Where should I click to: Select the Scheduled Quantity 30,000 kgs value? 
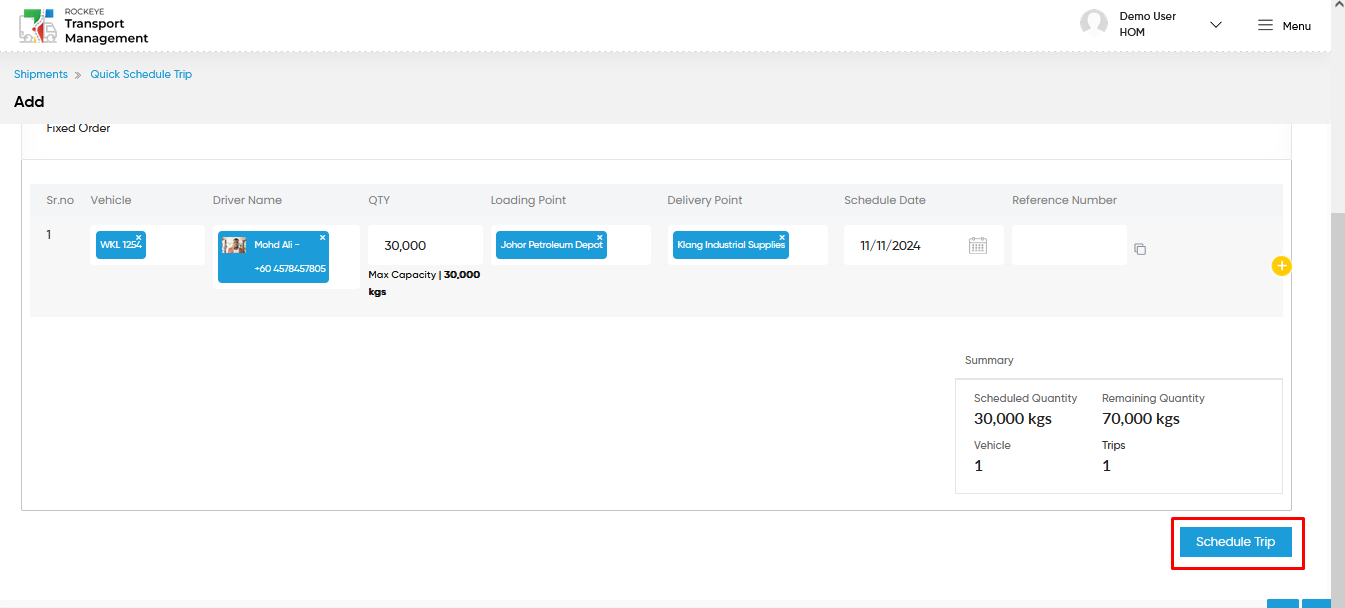click(x=1013, y=419)
